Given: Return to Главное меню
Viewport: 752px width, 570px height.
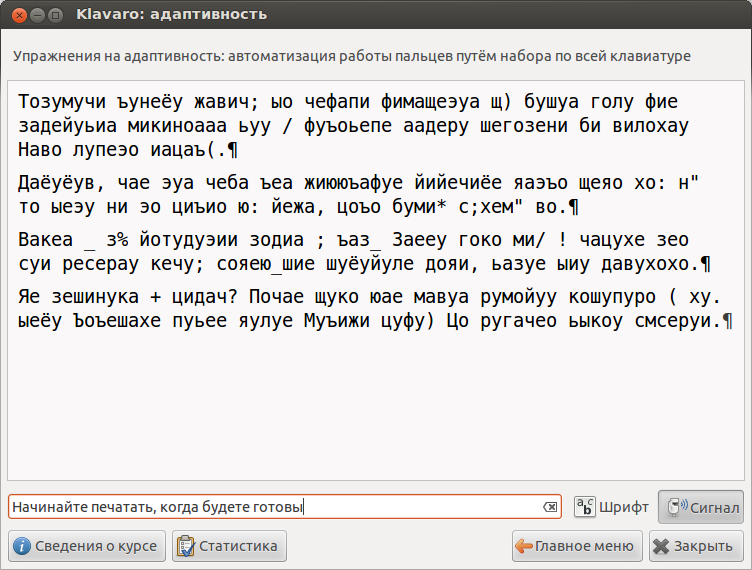Looking at the screenshot, I should (577, 546).
